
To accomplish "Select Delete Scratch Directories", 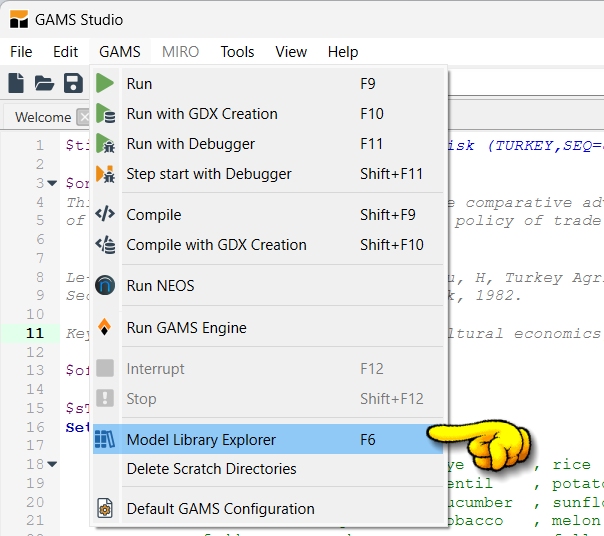I will (x=268, y=469).
